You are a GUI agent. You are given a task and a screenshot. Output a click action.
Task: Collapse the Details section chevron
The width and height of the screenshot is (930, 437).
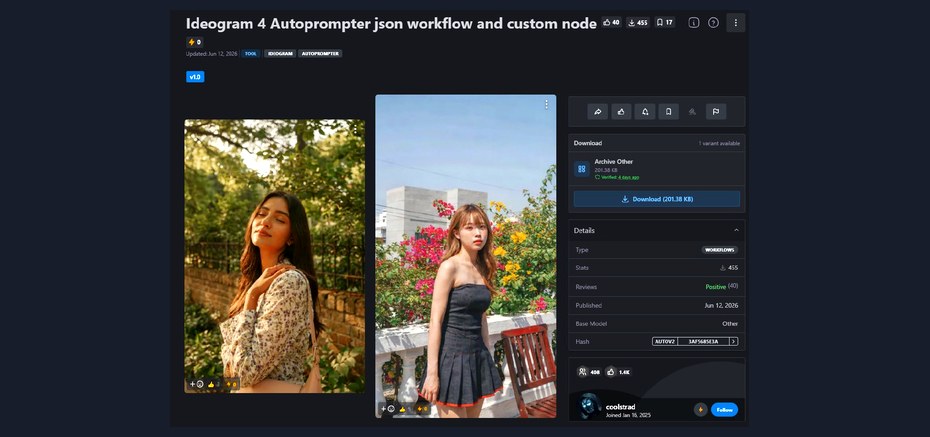click(736, 230)
